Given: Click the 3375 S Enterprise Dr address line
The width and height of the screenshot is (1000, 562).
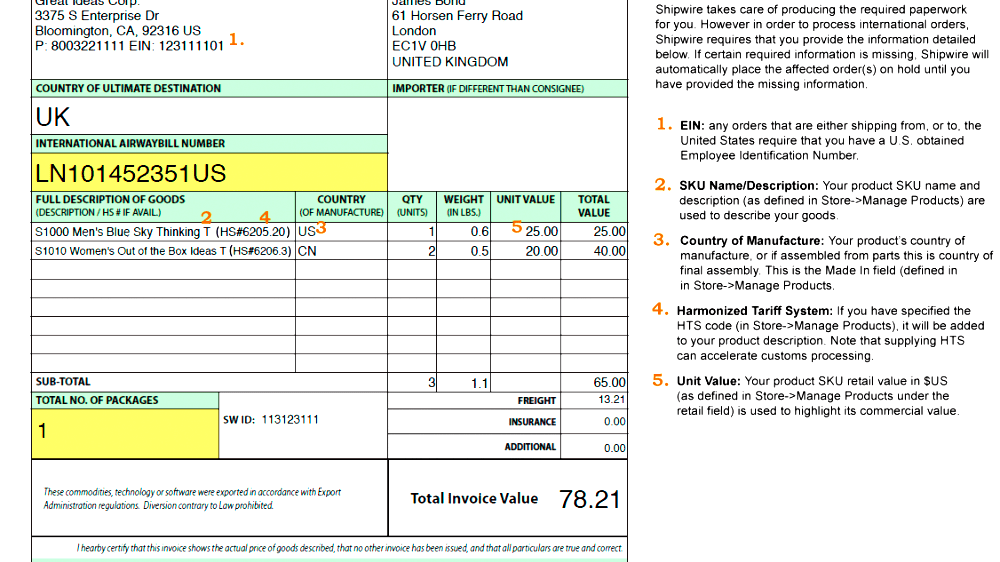Looking at the screenshot, I should pos(97,16).
